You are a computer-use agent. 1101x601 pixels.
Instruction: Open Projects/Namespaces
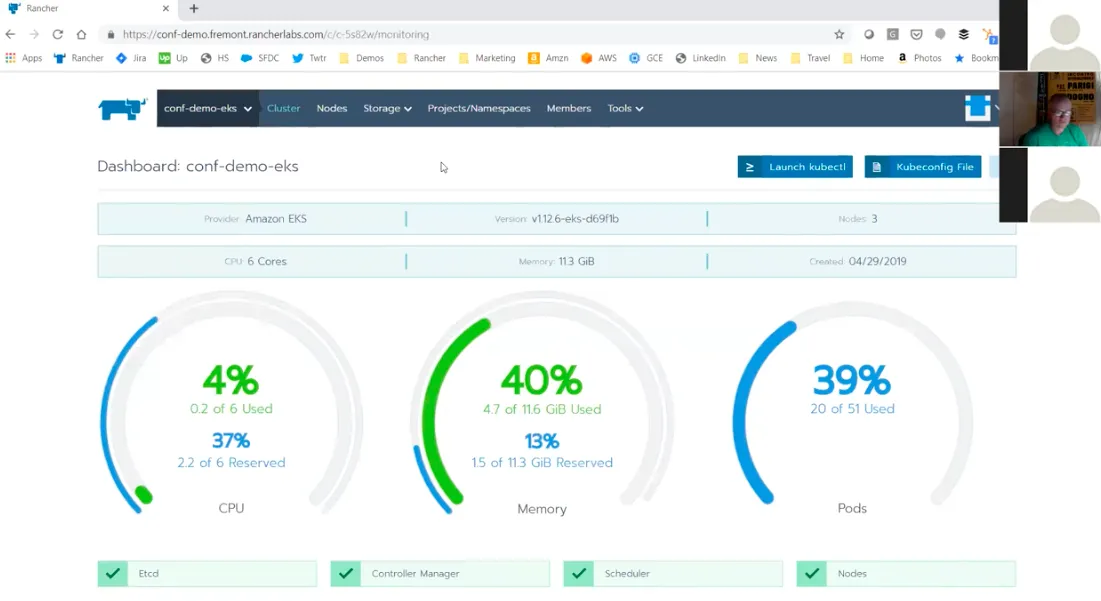pos(479,108)
